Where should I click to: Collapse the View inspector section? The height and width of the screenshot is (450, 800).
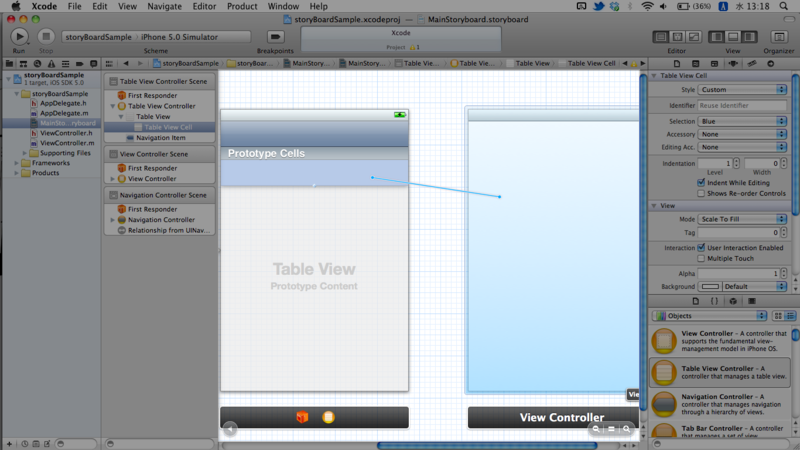pyautogui.click(x=654, y=206)
